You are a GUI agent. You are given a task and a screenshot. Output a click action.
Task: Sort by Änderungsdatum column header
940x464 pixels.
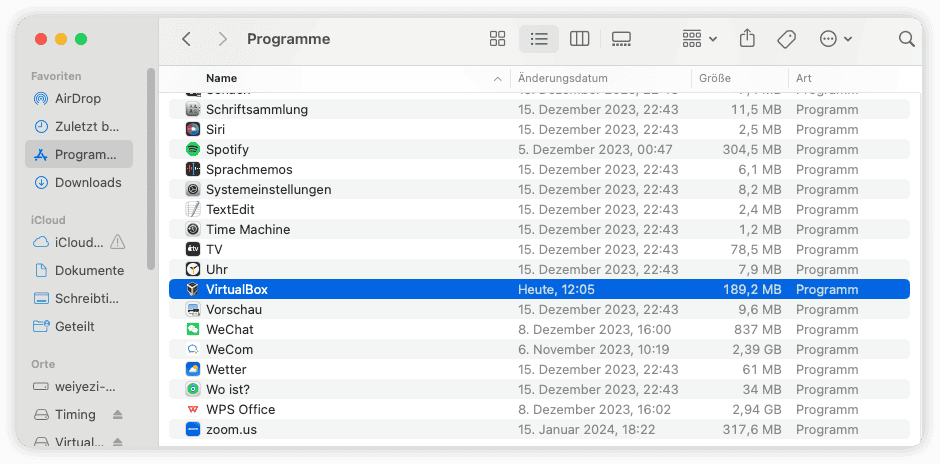(x=563, y=79)
